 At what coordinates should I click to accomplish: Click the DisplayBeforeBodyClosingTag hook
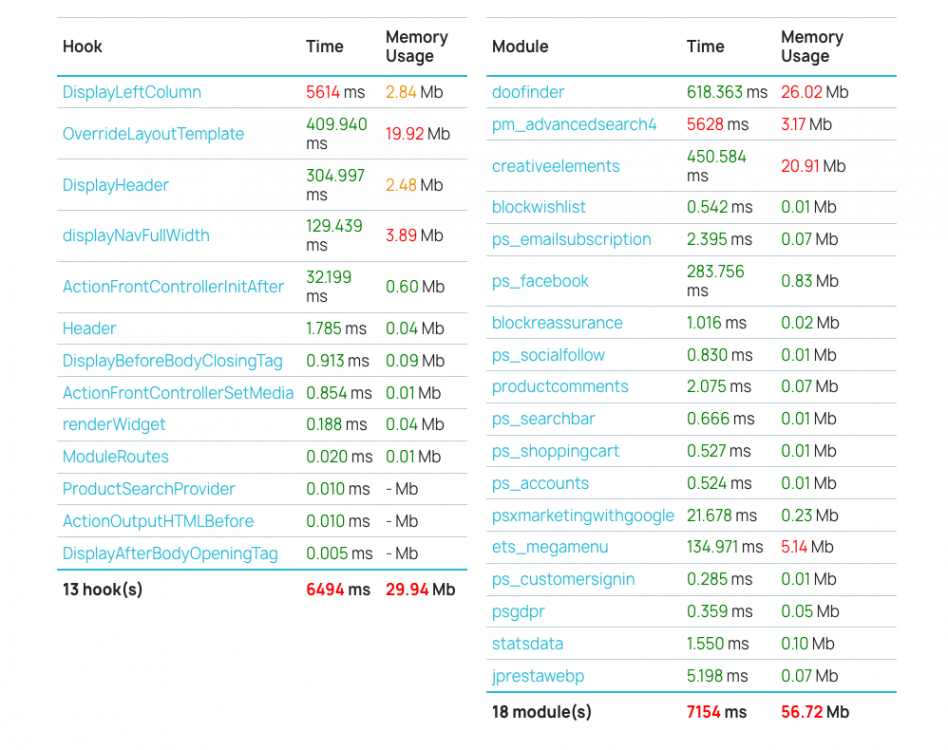click(173, 361)
